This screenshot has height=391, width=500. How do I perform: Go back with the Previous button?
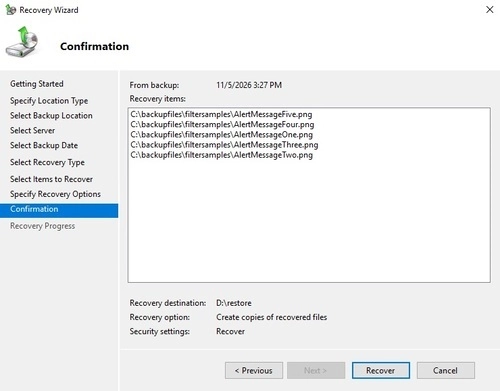254,370
